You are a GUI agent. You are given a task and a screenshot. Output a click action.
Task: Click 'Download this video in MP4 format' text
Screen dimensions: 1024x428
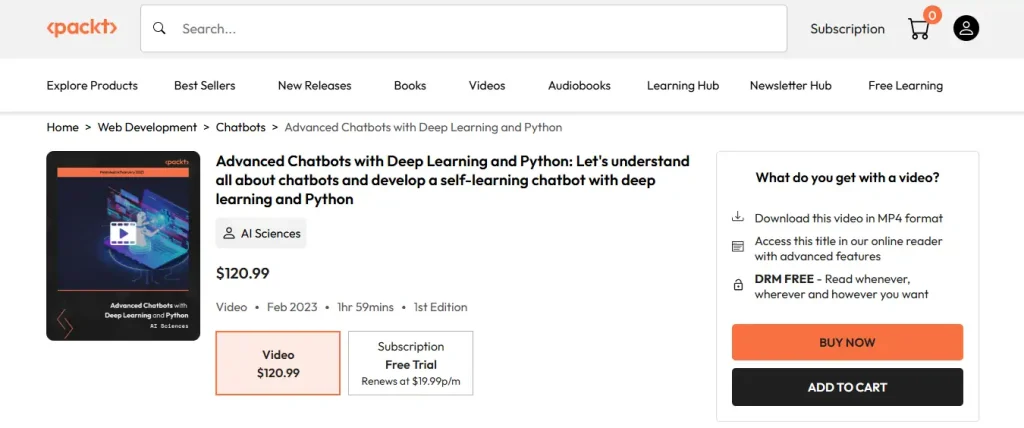coord(848,218)
